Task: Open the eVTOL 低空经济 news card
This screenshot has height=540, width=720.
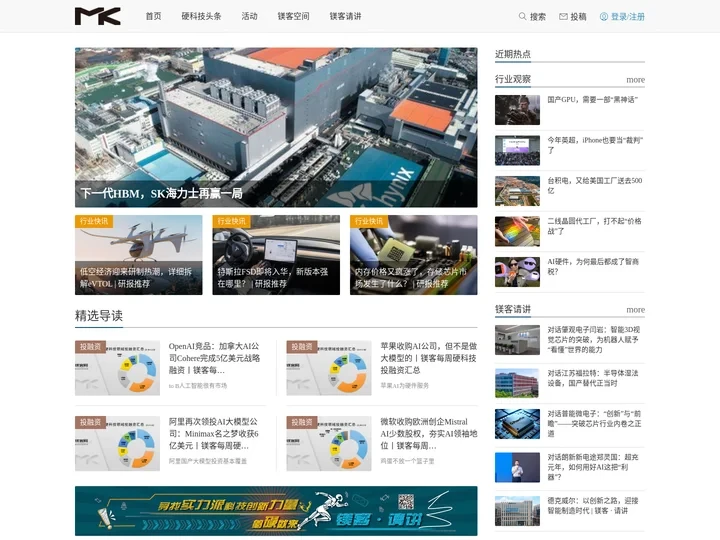Action: (x=139, y=255)
